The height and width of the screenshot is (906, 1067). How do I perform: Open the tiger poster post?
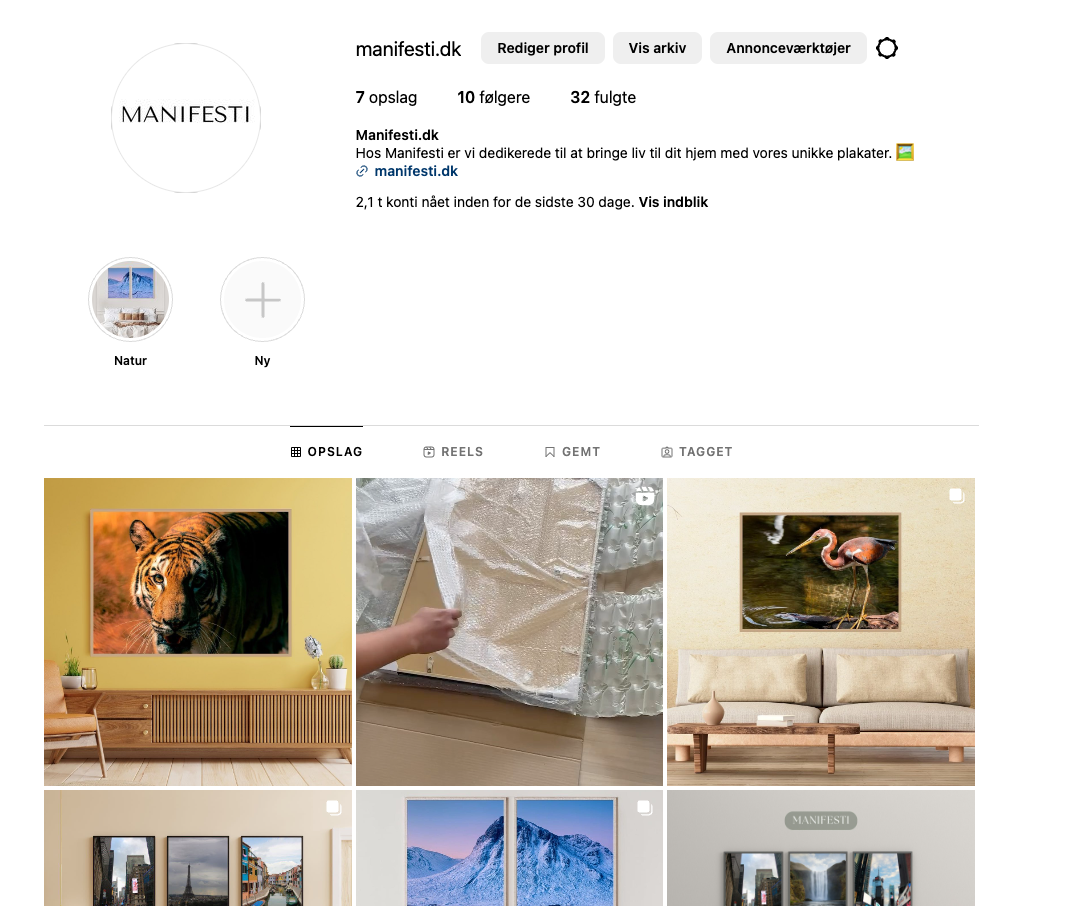click(198, 632)
